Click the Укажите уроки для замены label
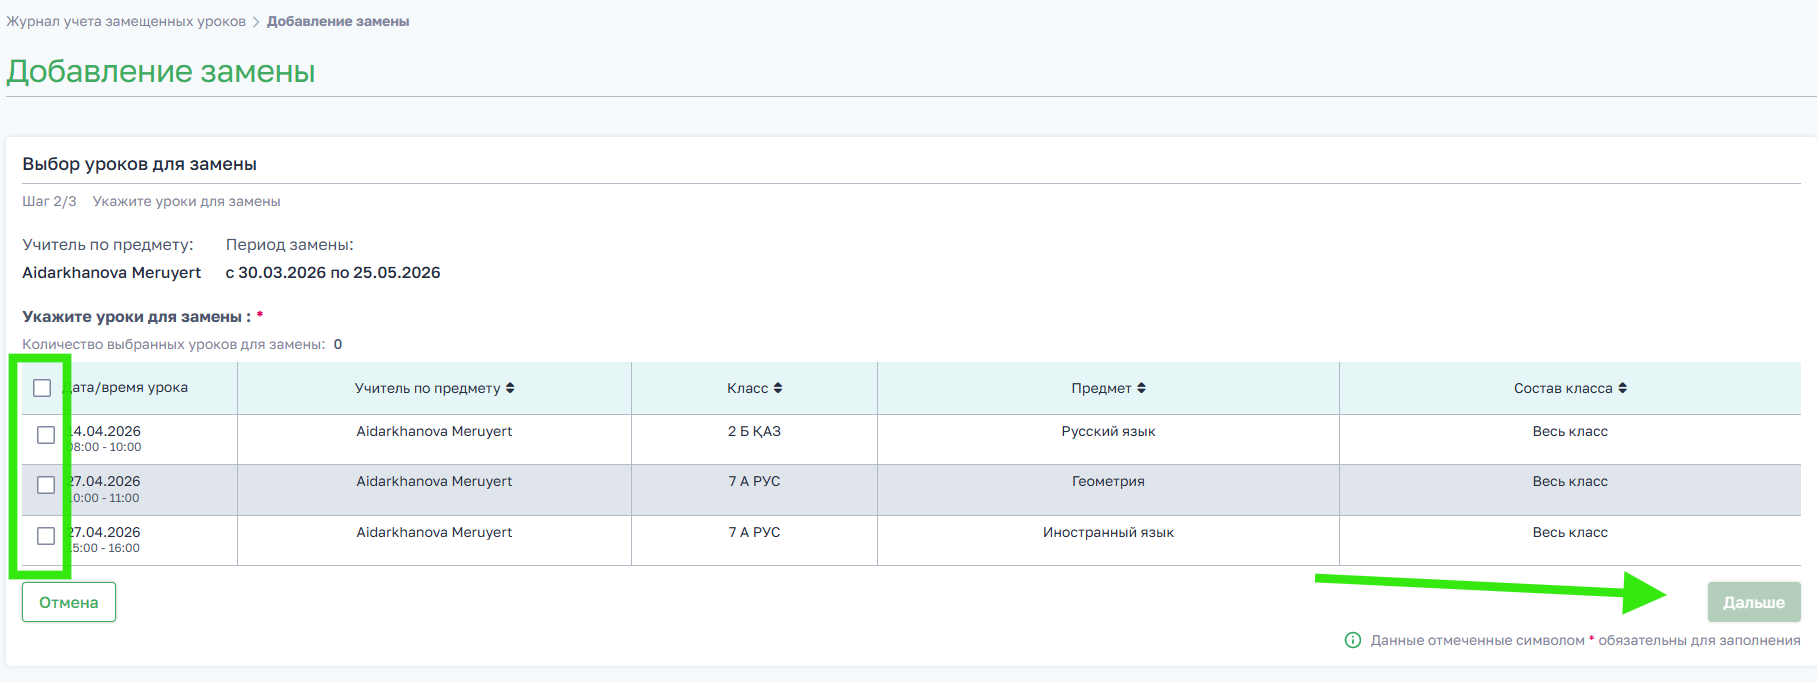 point(136,316)
